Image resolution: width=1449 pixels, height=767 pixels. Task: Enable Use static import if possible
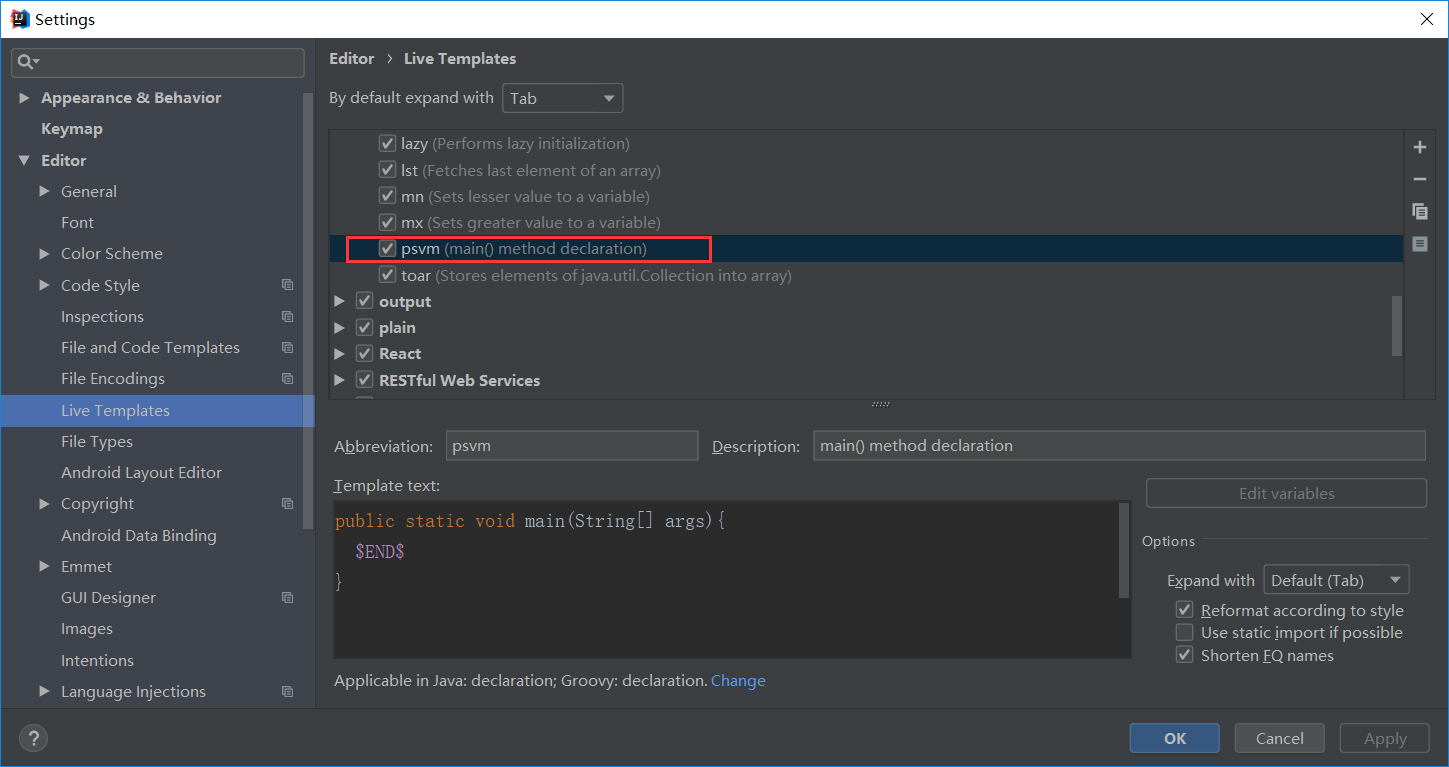tap(1184, 633)
